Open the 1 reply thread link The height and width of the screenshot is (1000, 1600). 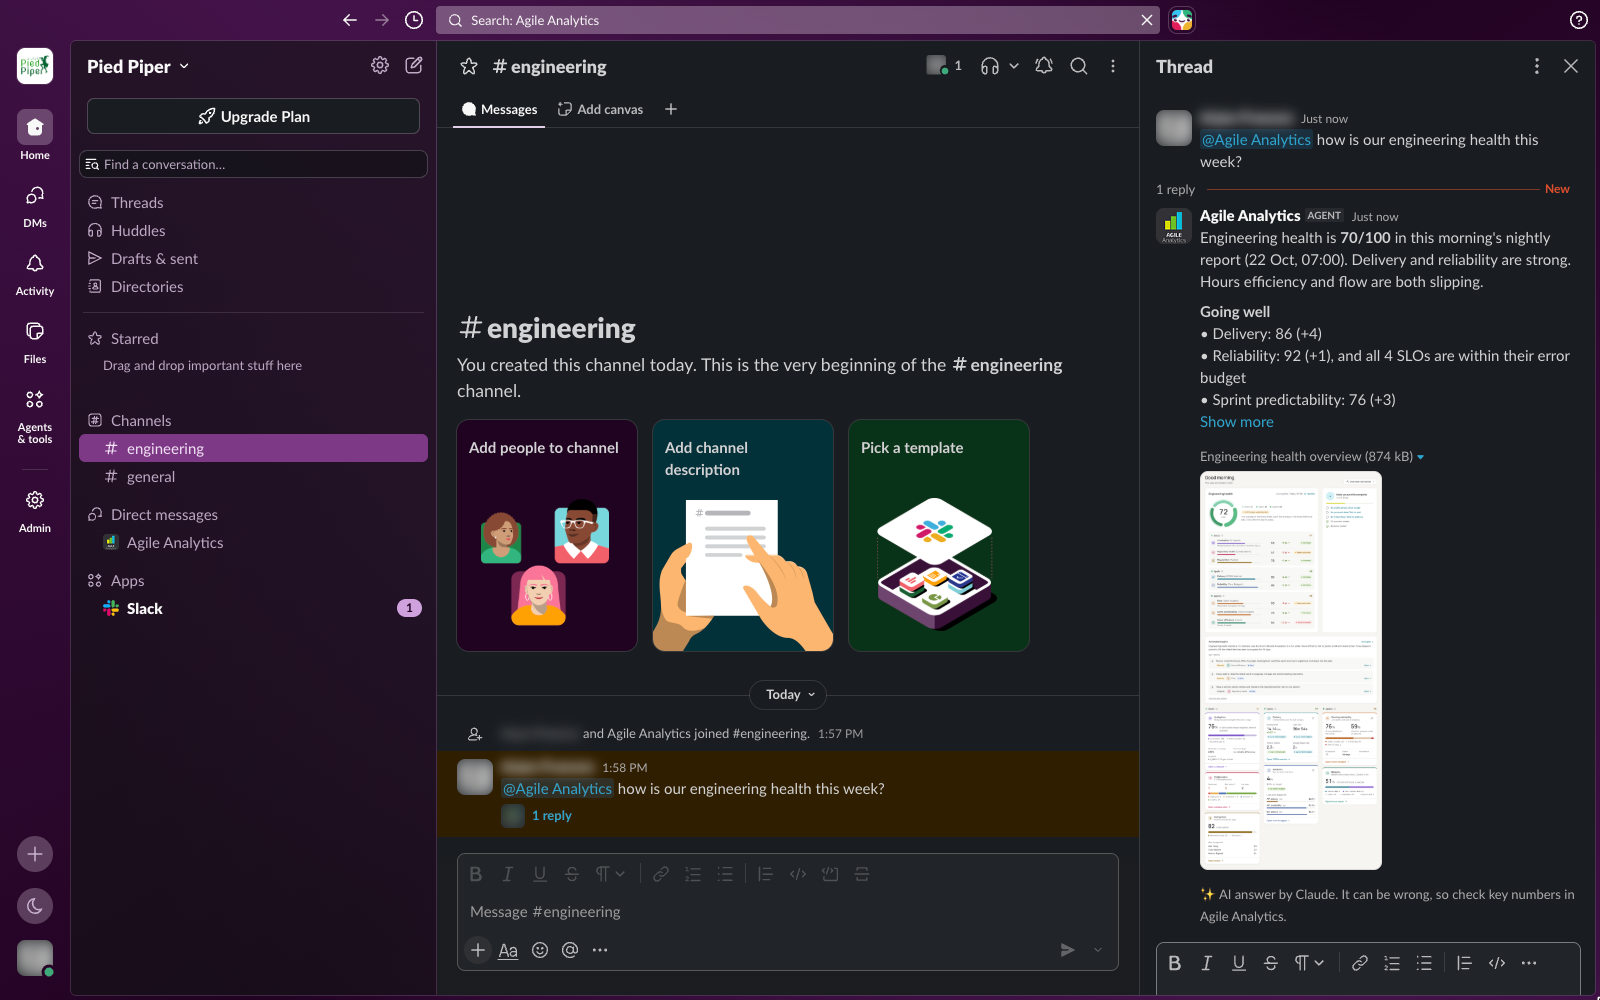552,816
